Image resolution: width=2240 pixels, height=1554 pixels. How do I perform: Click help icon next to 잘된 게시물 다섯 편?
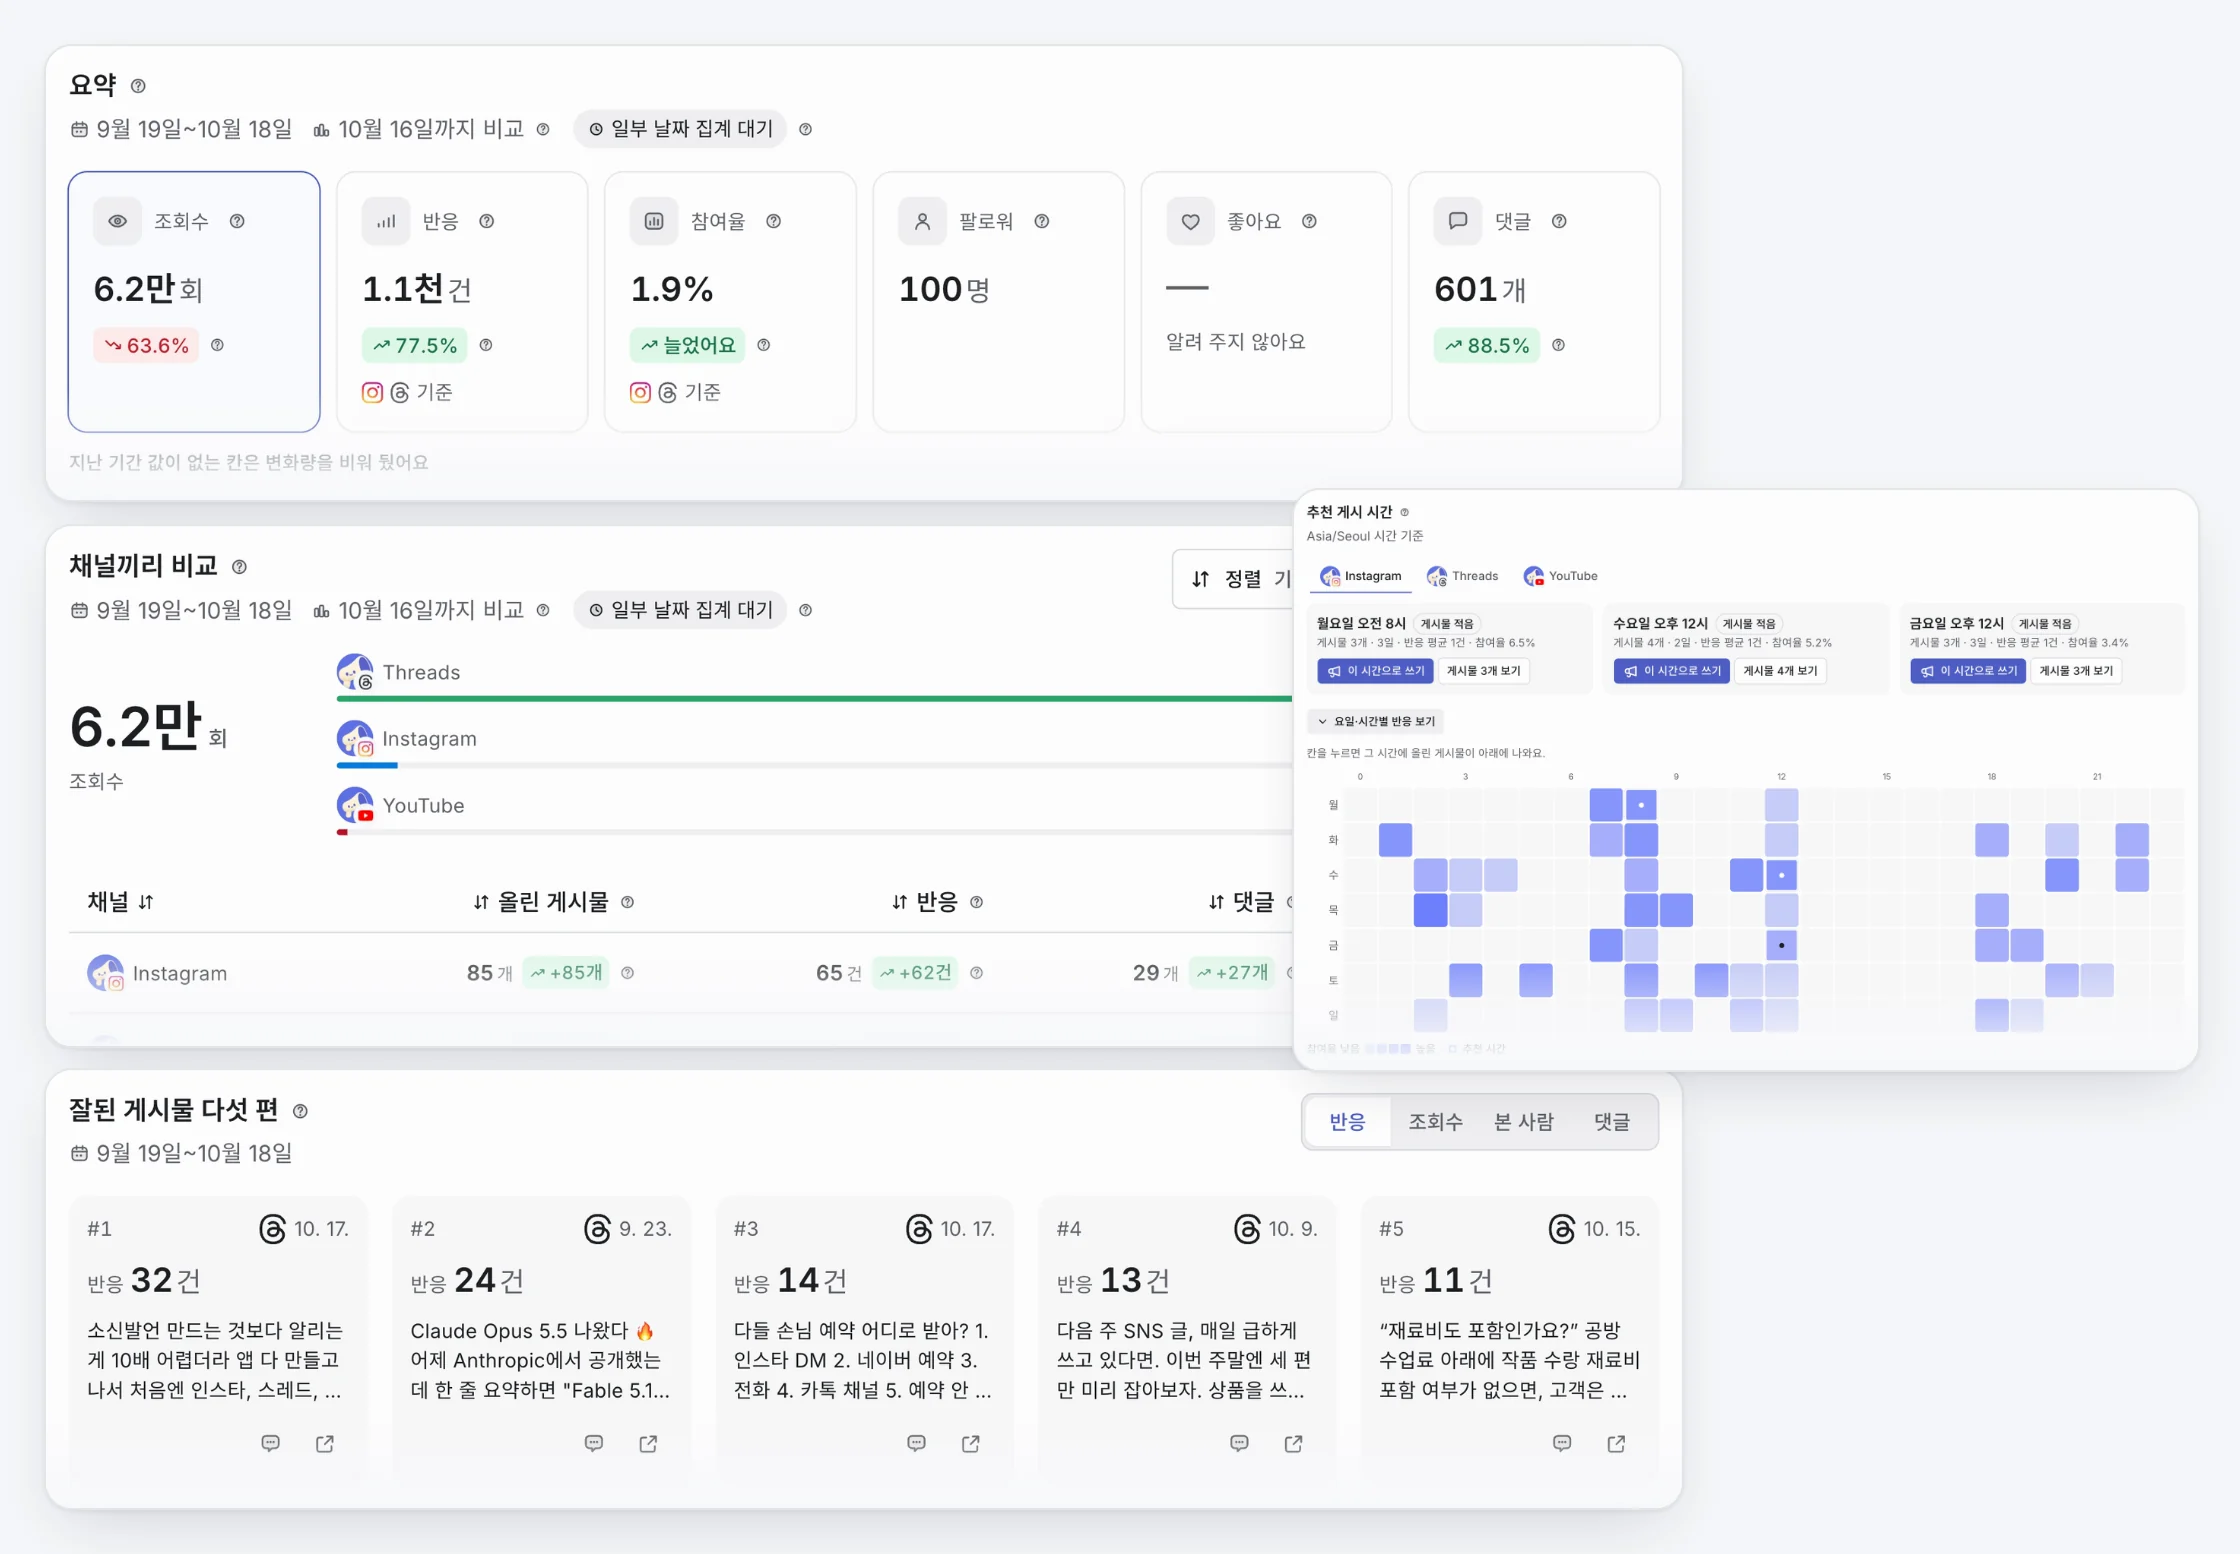(300, 1111)
